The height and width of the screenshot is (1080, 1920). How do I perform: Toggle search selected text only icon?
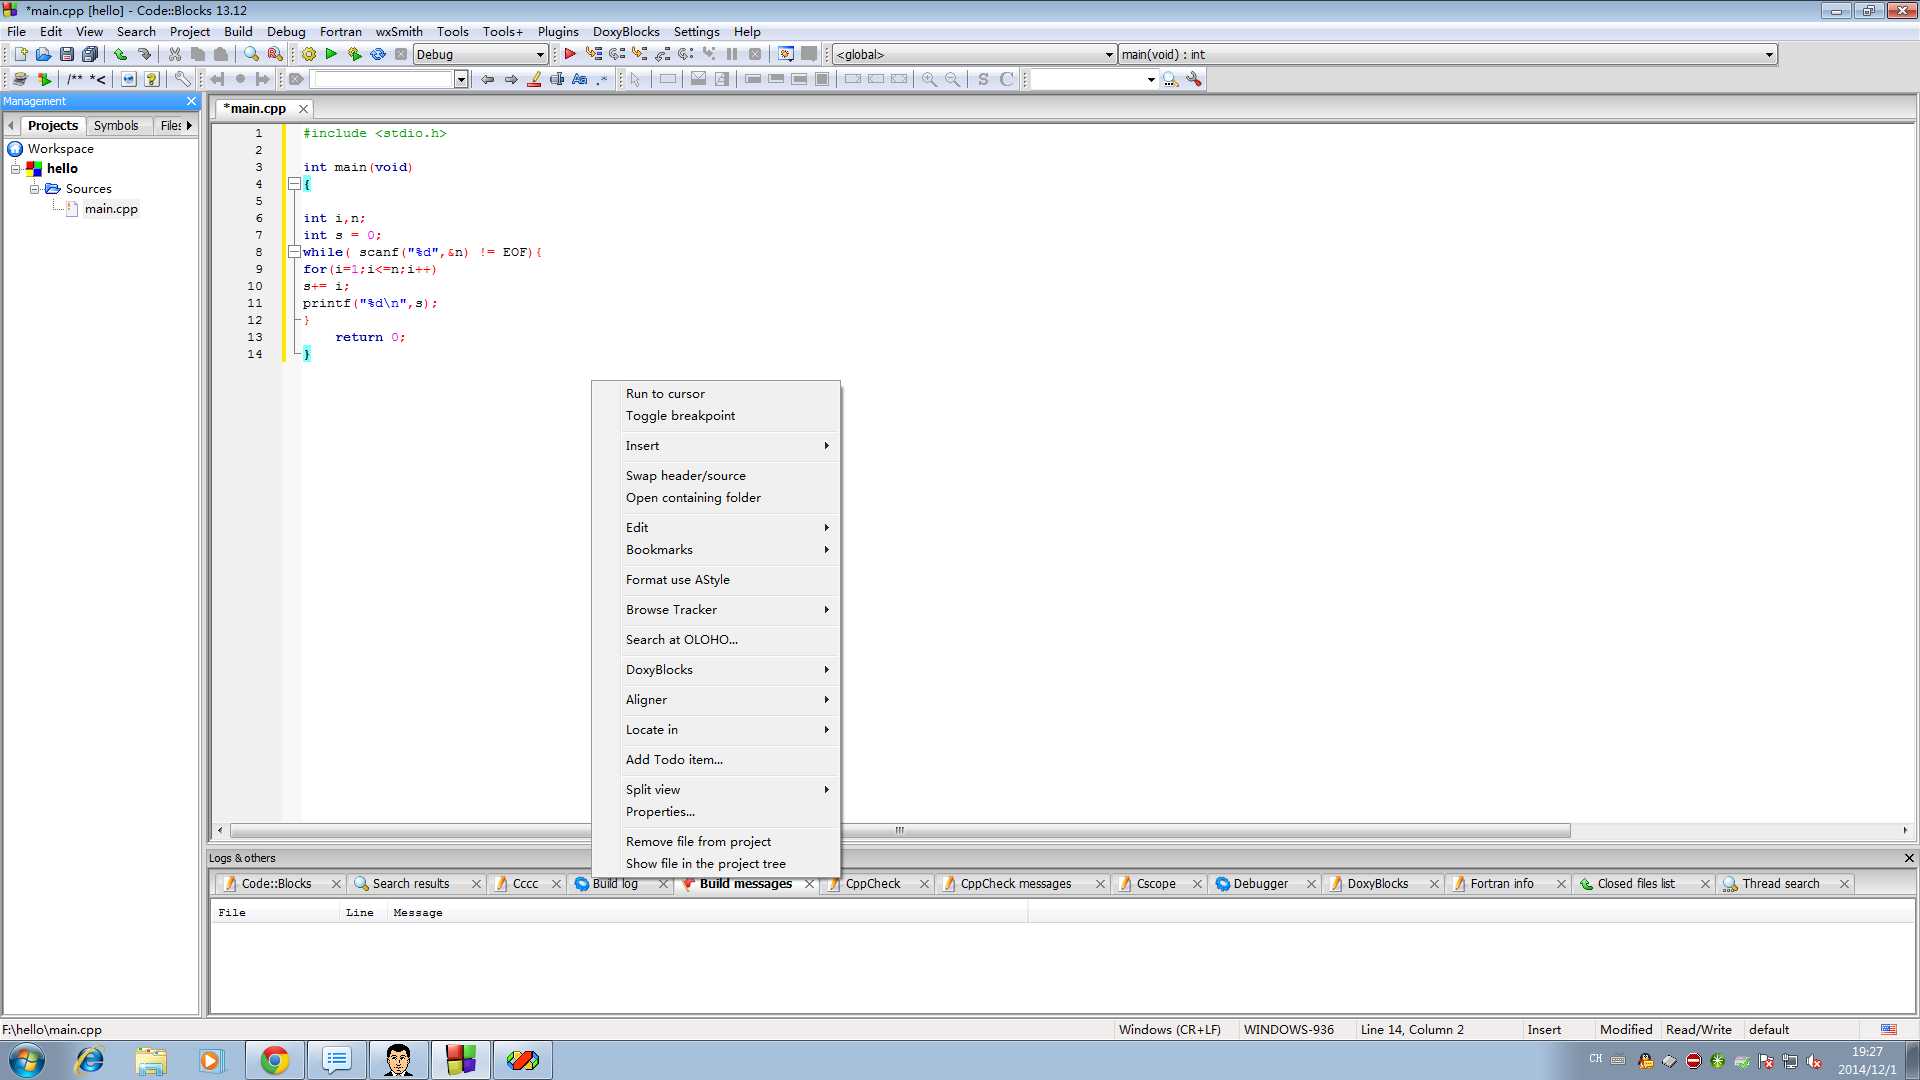557,79
